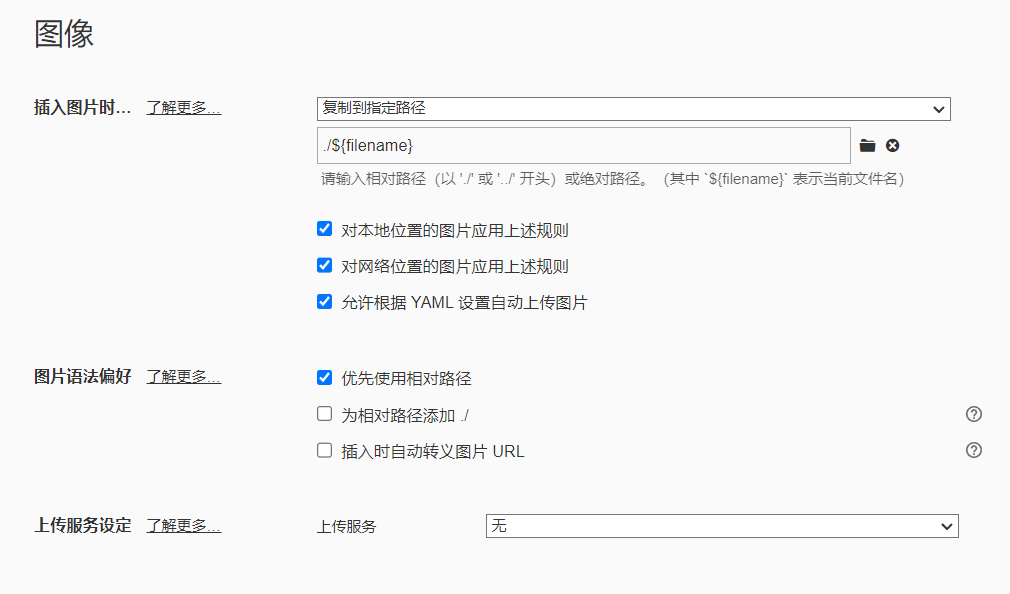Open help icon for 插入时自动转义图片 URL

click(x=974, y=450)
